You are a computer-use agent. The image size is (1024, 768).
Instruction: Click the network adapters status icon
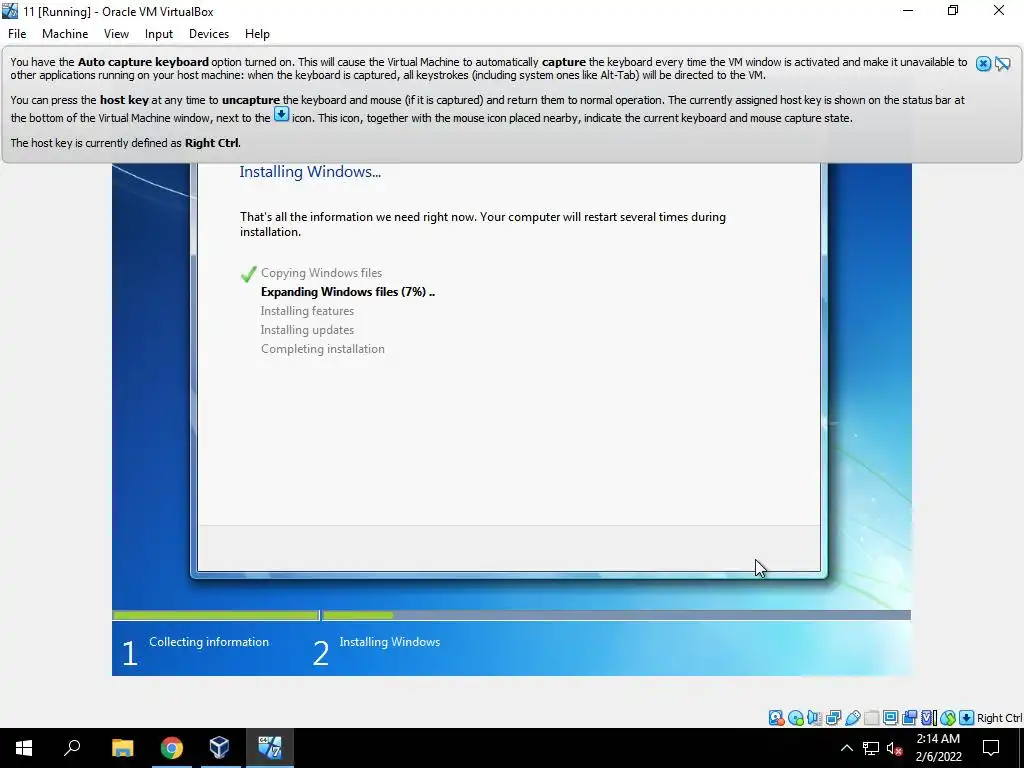tap(833, 718)
